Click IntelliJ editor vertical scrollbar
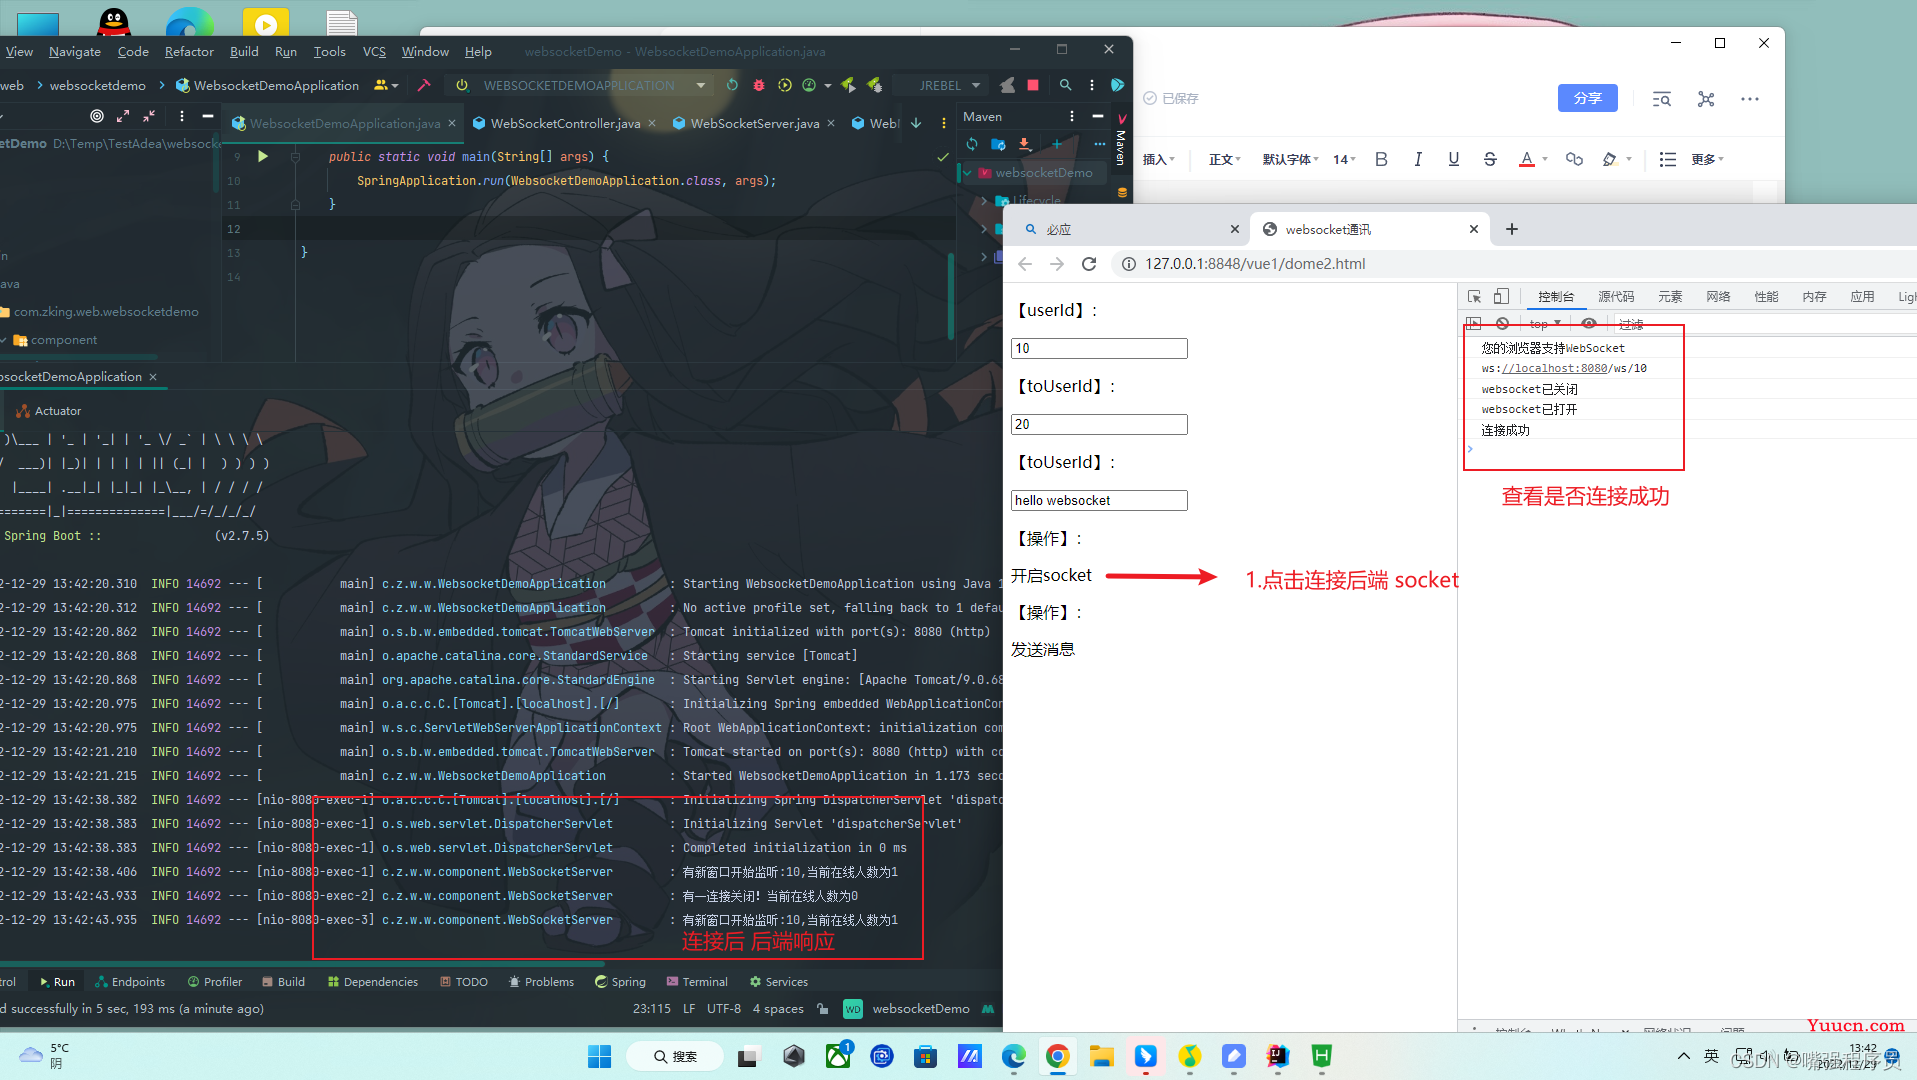The height and width of the screenshot is (1080, 1917). coord(951,295)
